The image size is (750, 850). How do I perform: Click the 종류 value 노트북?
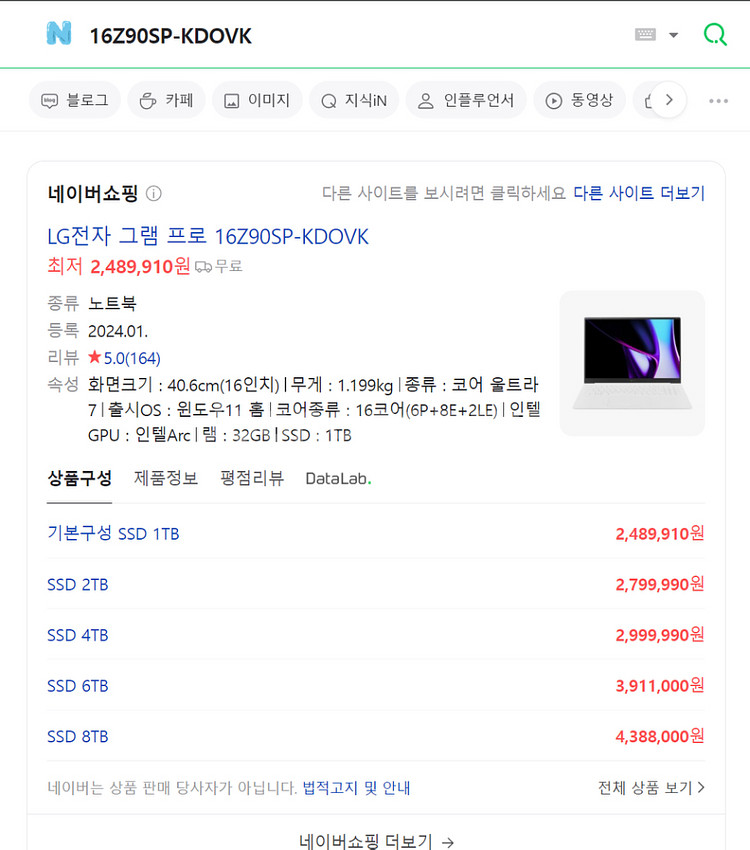click(x=112, y=303)
